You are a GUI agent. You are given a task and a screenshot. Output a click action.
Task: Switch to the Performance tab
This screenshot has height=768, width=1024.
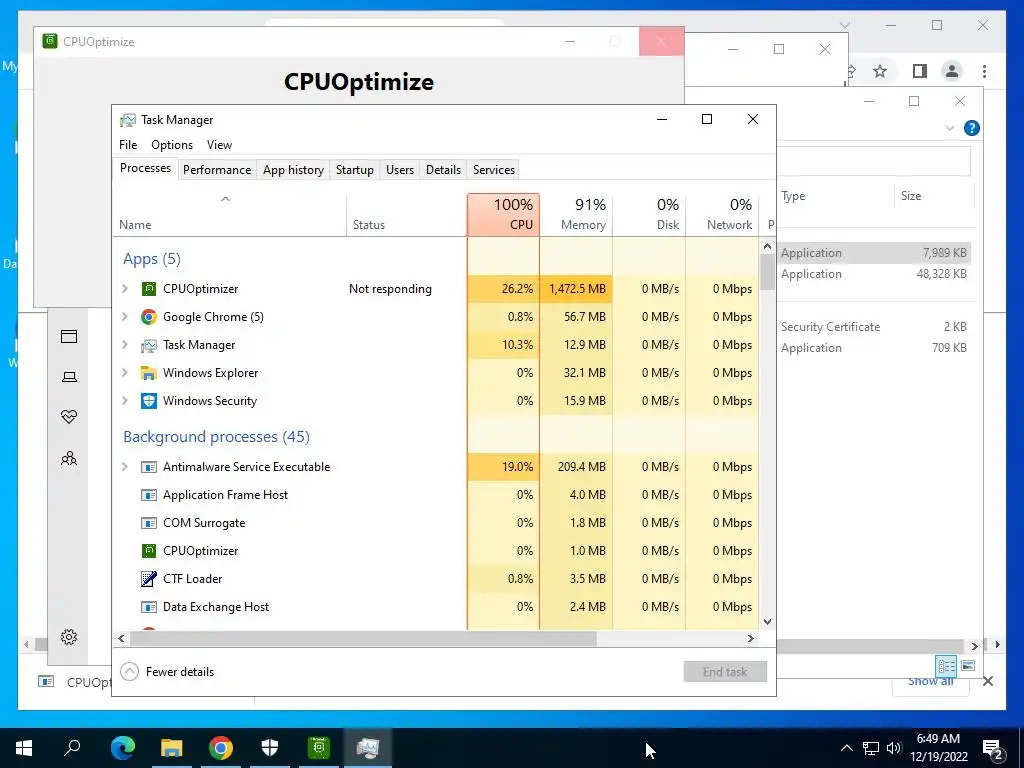217,170
